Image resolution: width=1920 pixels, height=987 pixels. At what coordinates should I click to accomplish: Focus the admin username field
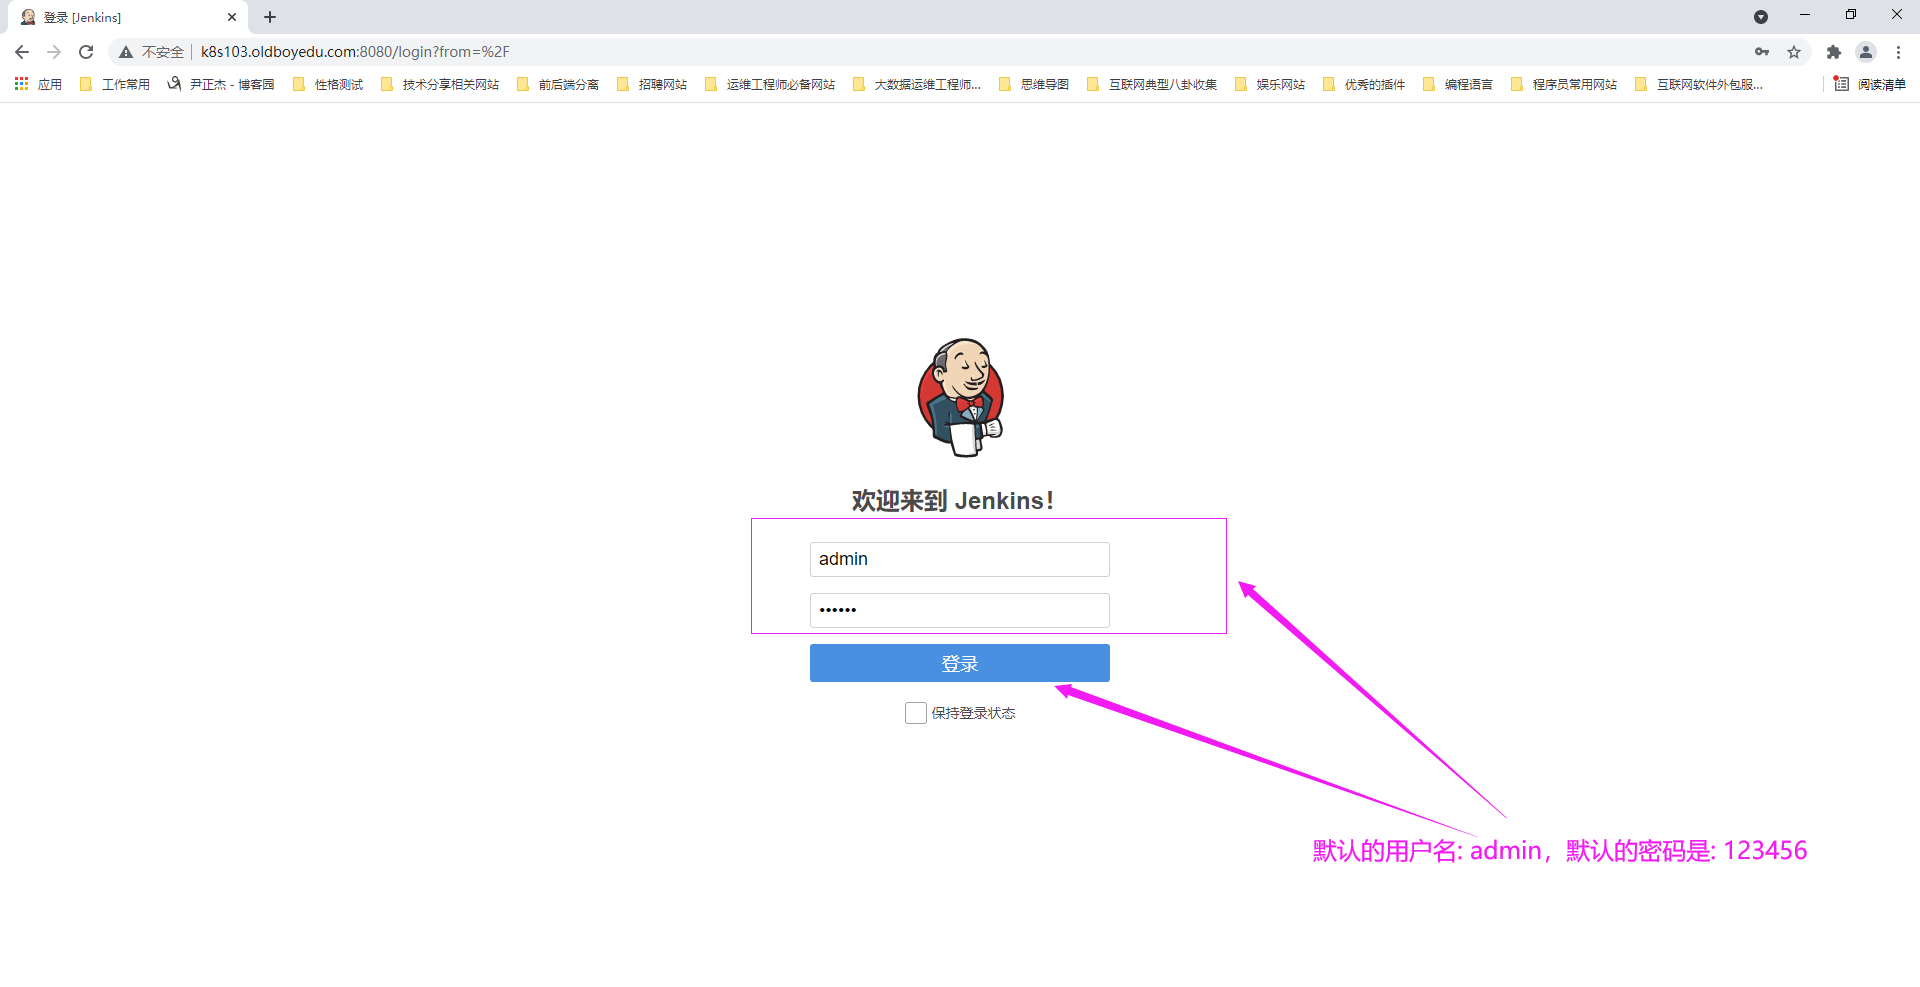[959, 559]
